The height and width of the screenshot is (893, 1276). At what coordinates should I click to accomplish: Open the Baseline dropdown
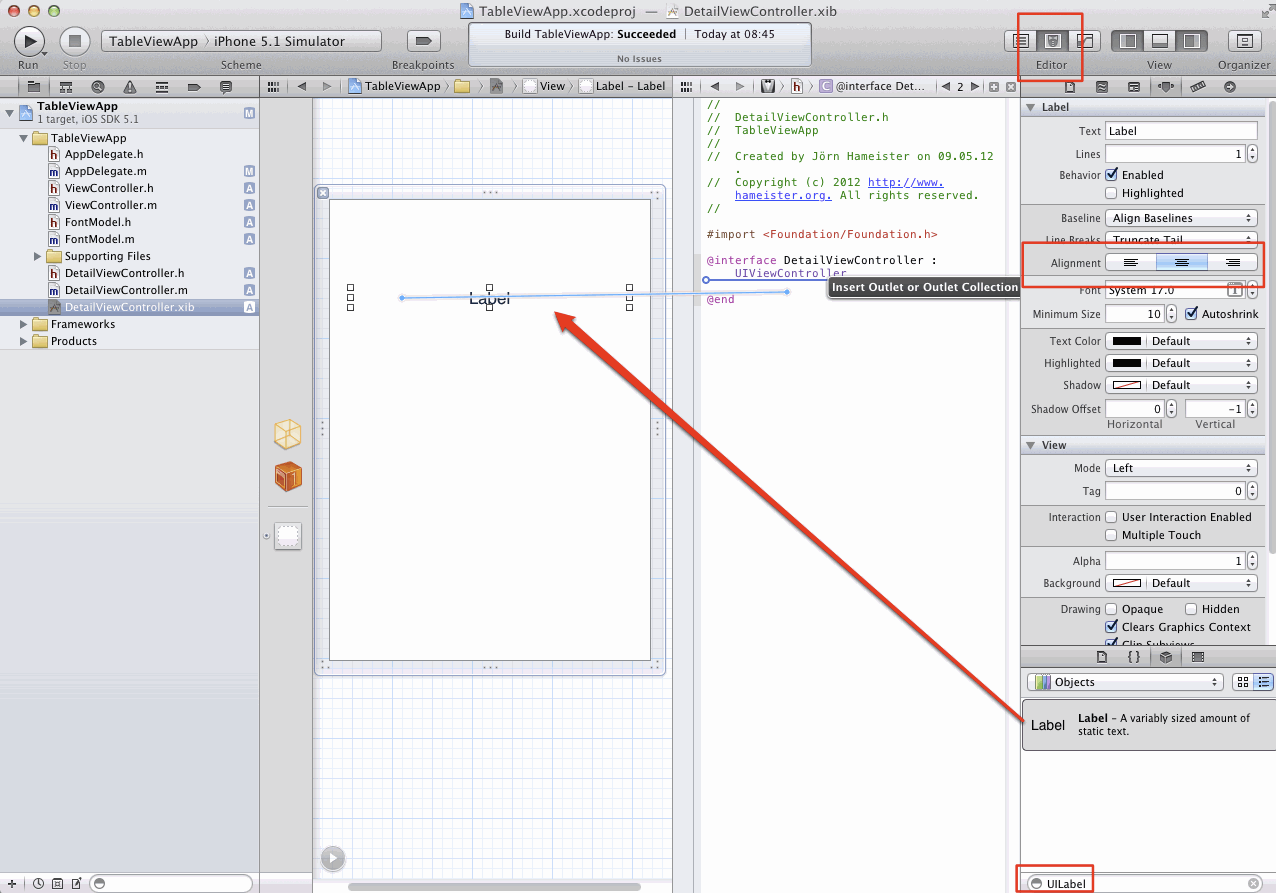1181,218
